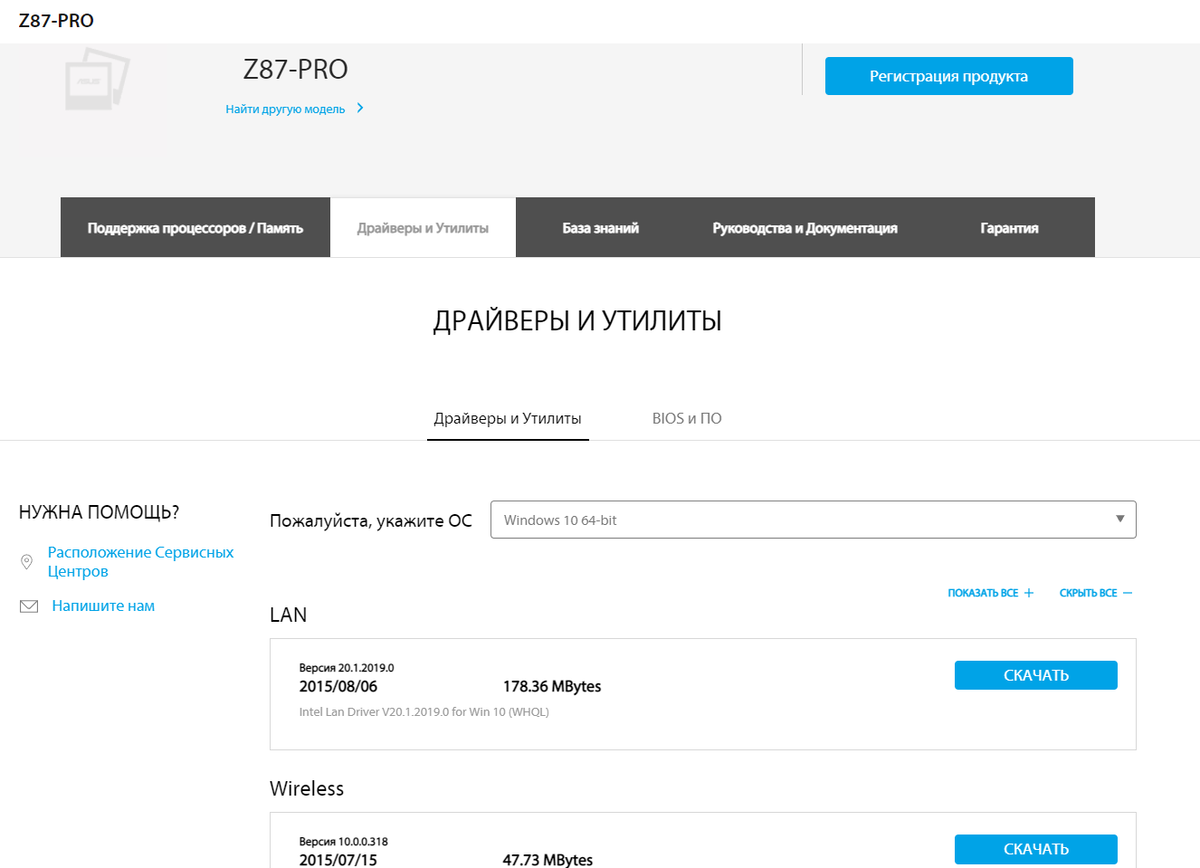Viewport: 1200px width, 868px height.
Task: Click the minus icon beside СКРЫТЬ ВСЕ
Action: 1127,593
